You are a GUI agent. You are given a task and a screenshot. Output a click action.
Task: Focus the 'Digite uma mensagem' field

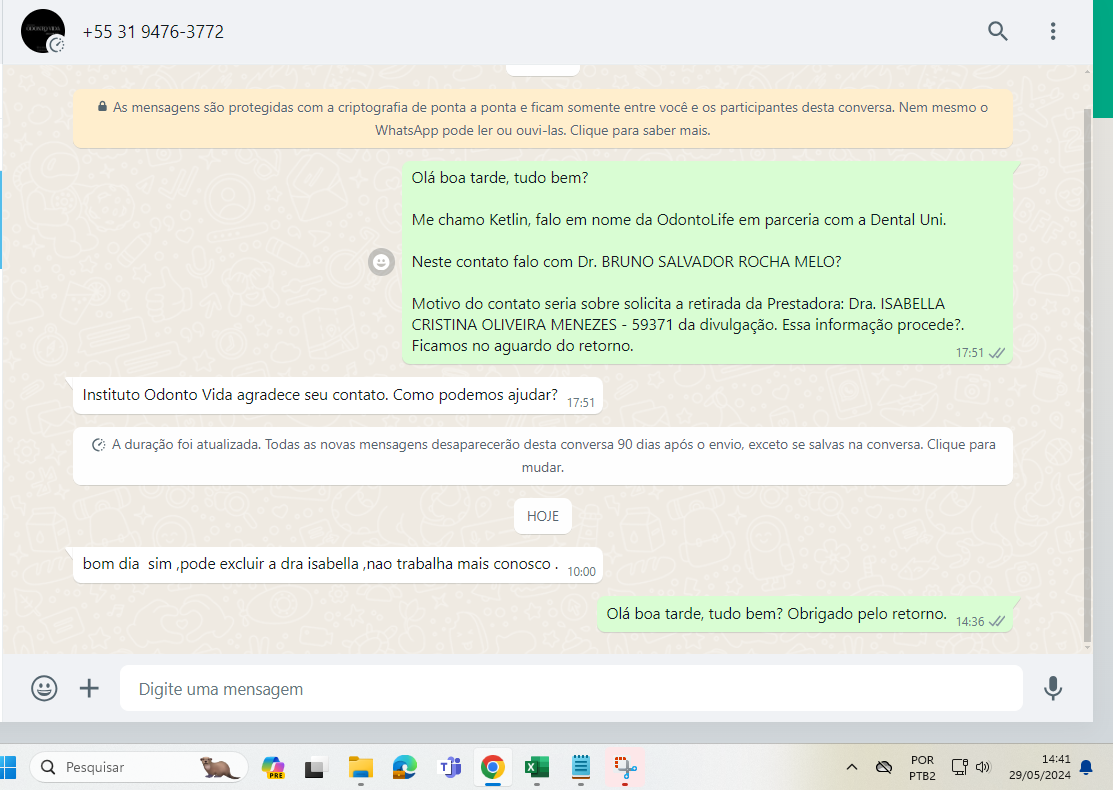[571, 688]
